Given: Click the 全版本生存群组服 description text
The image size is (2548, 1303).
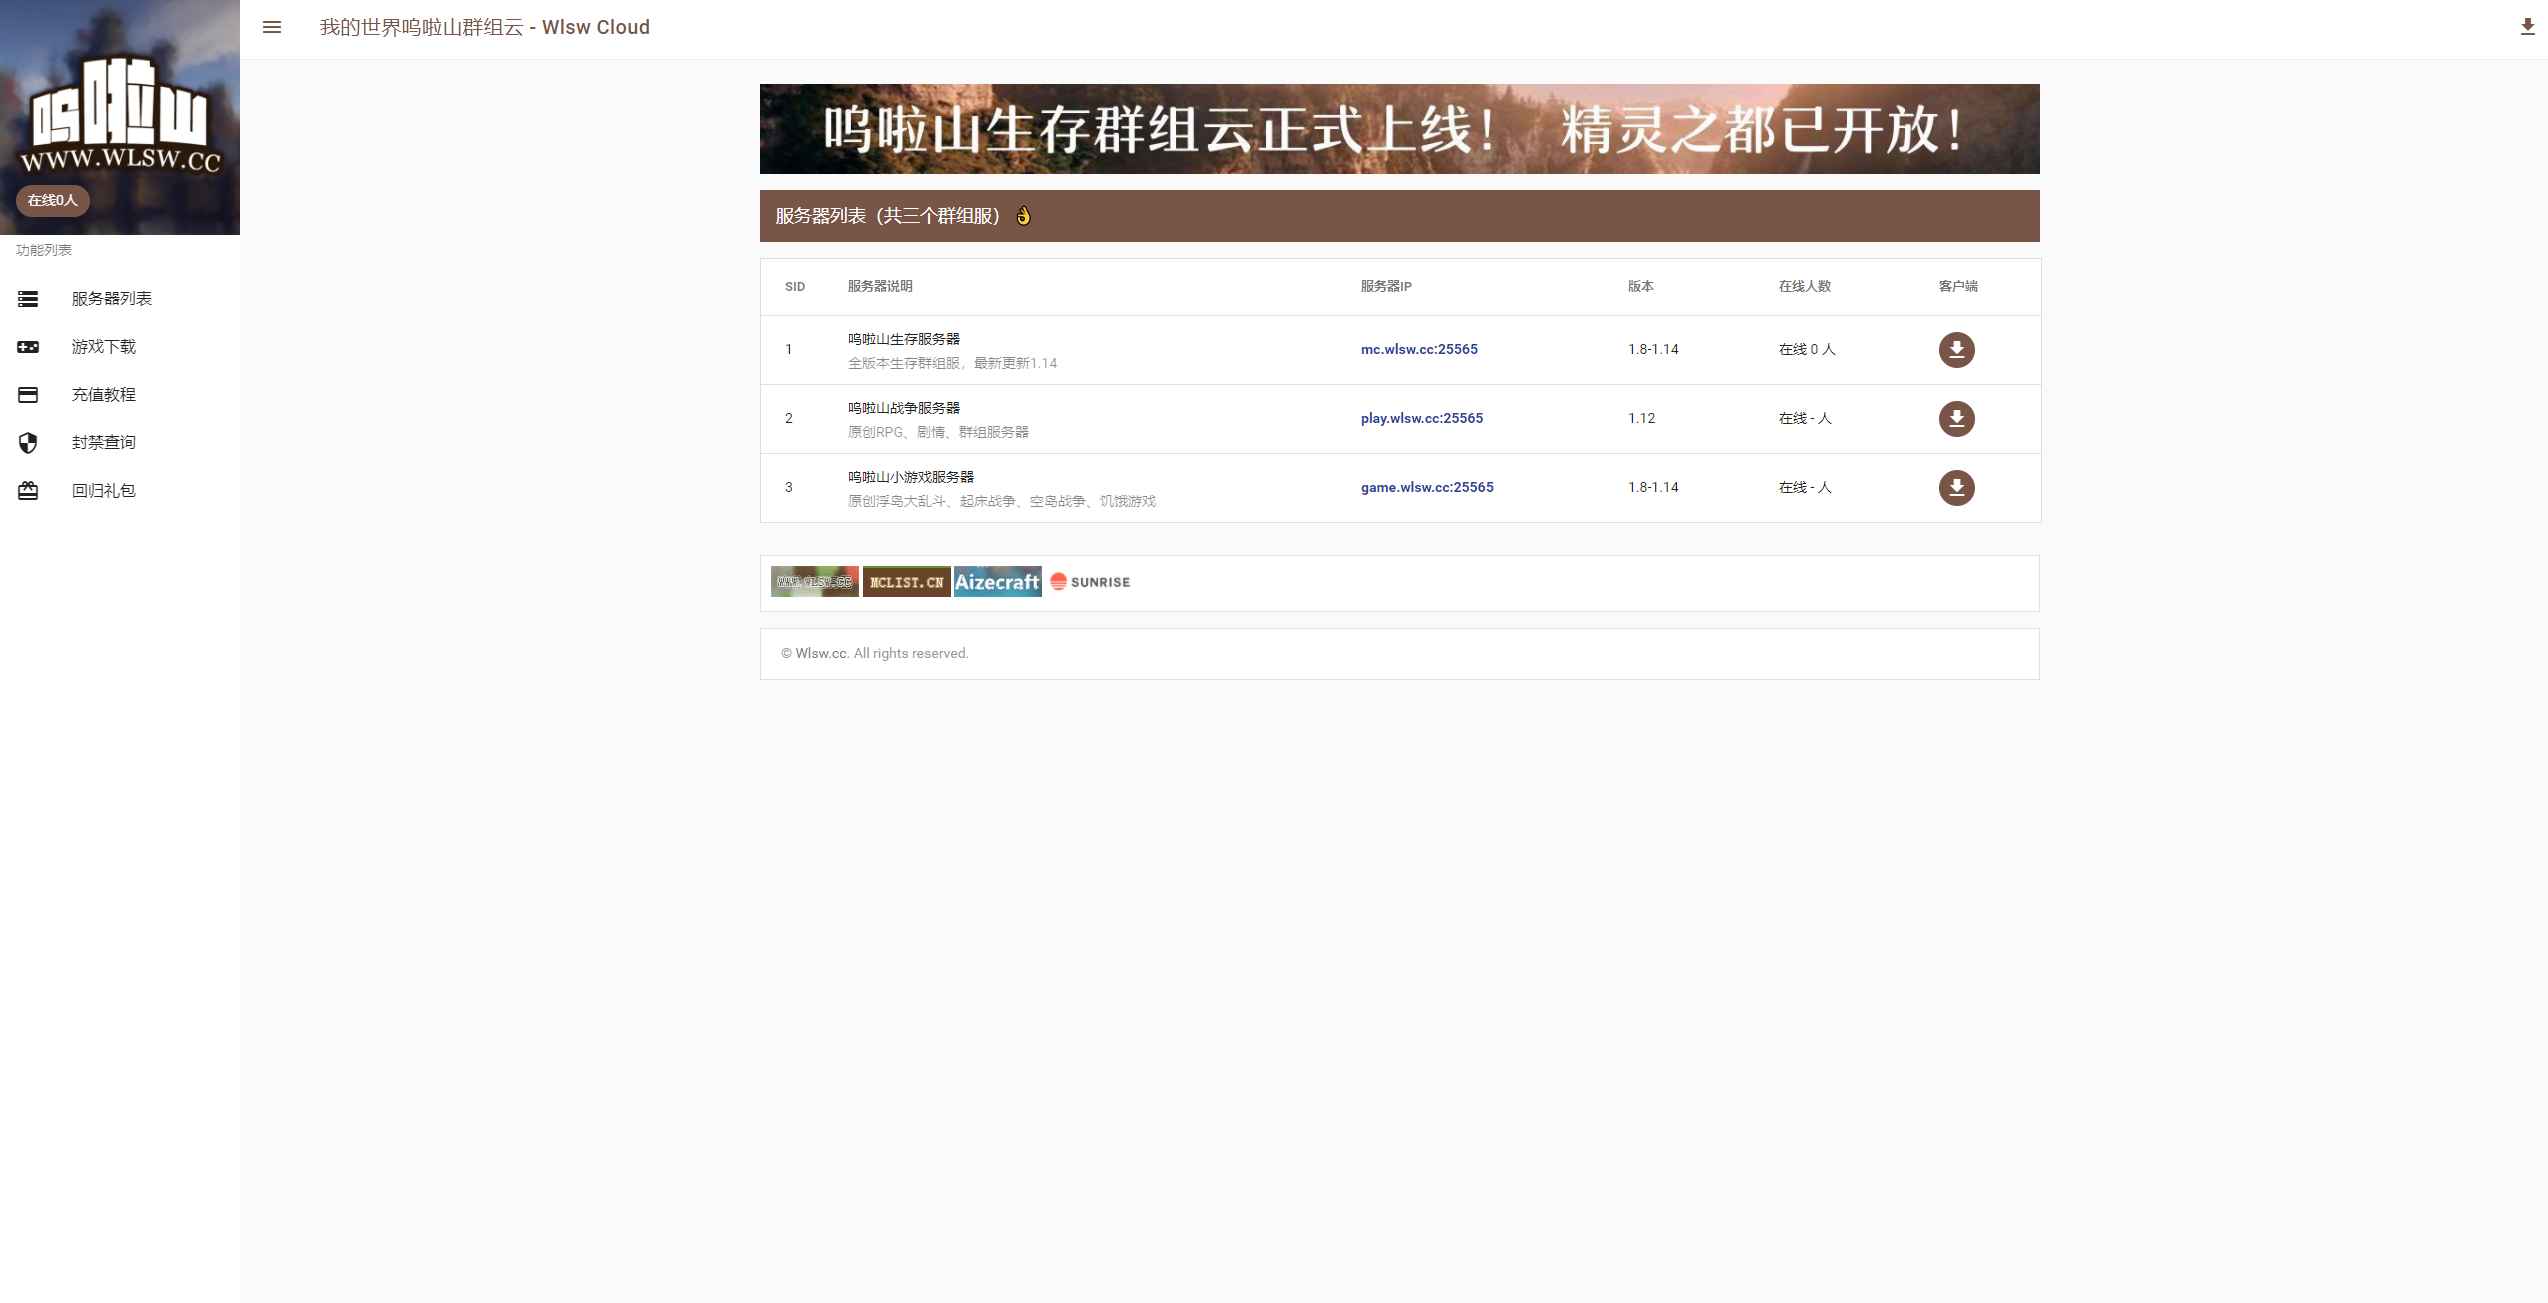Looking at the screenshot, I should pyautogui.click(x=952, y=364).
